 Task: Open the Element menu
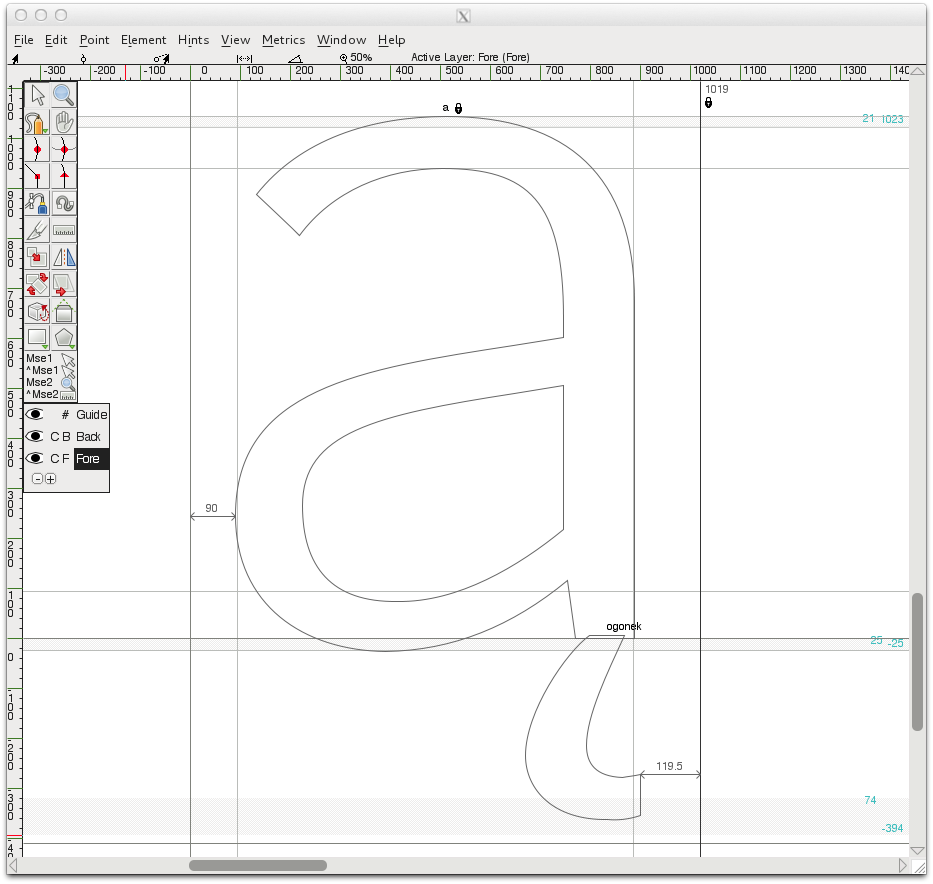click(143, 40)
